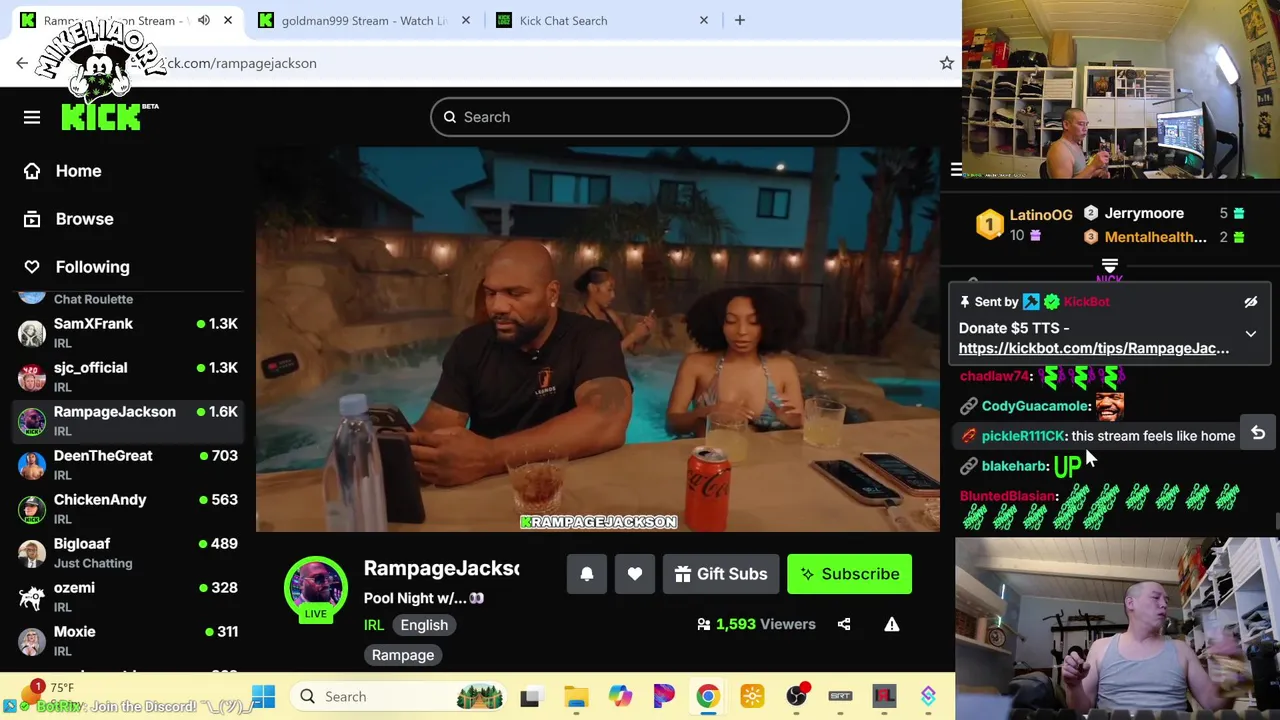The image size is (1280, 720).
Task: Follow the channel with heart button
Action: pos(635,574)
